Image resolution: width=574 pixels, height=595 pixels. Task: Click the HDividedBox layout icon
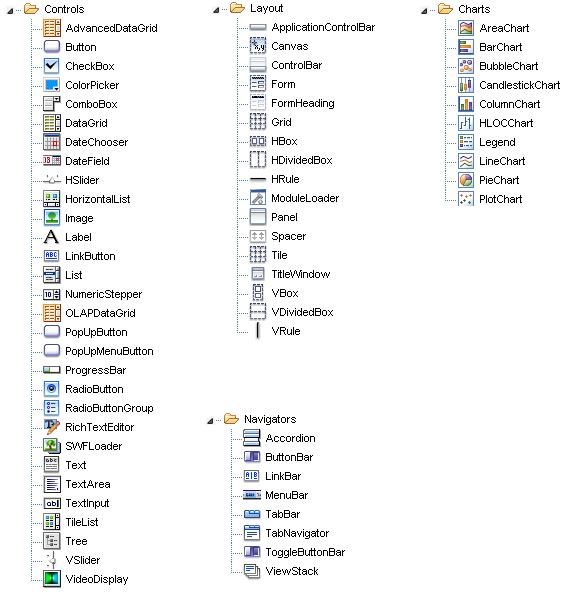click(258, 159)
